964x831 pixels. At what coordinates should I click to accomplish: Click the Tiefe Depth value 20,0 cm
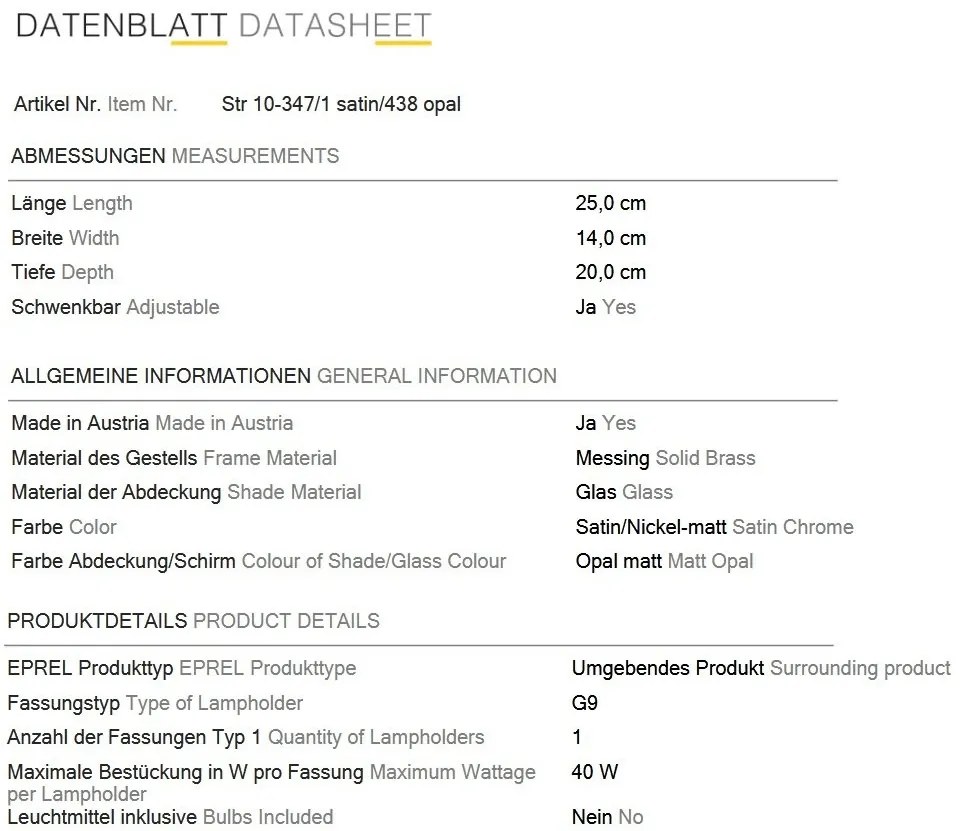coord(610,272)
